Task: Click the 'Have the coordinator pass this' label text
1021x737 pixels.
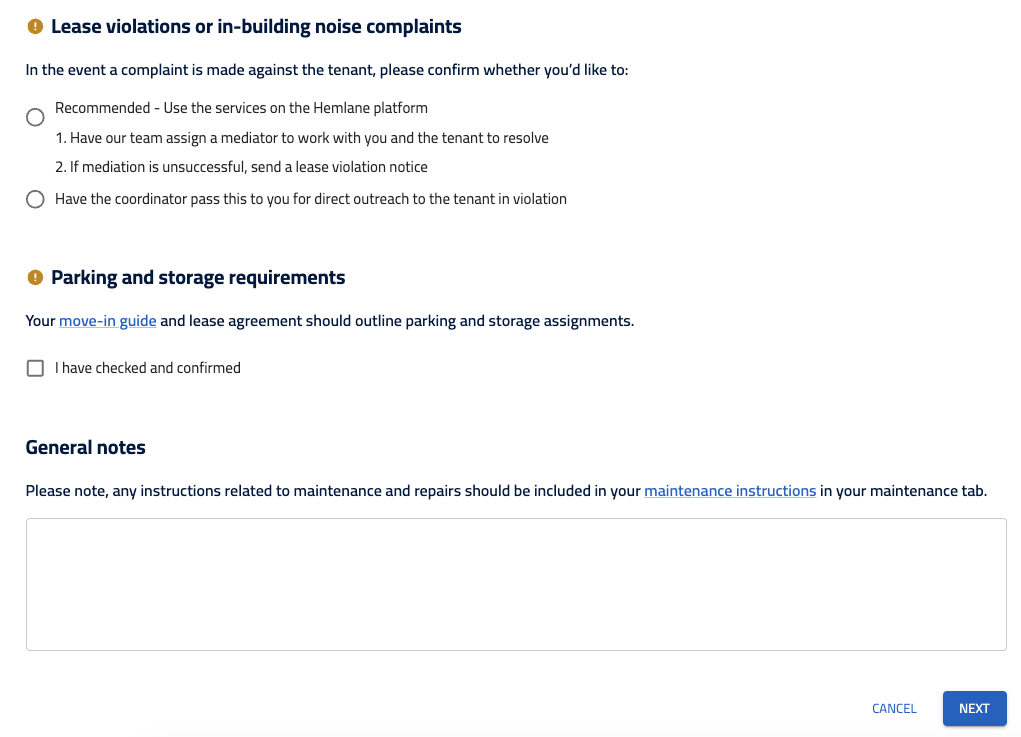Action: coord(311,199)
